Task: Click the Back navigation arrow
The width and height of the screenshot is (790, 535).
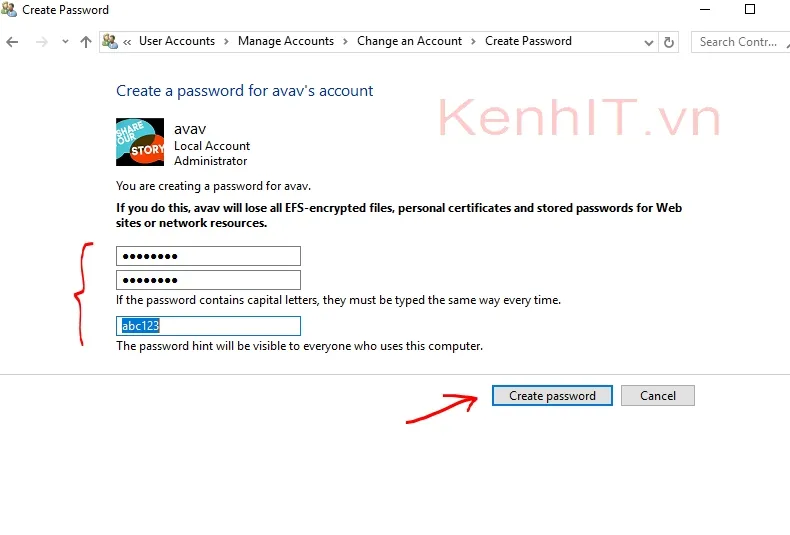Action: [12, 42]
